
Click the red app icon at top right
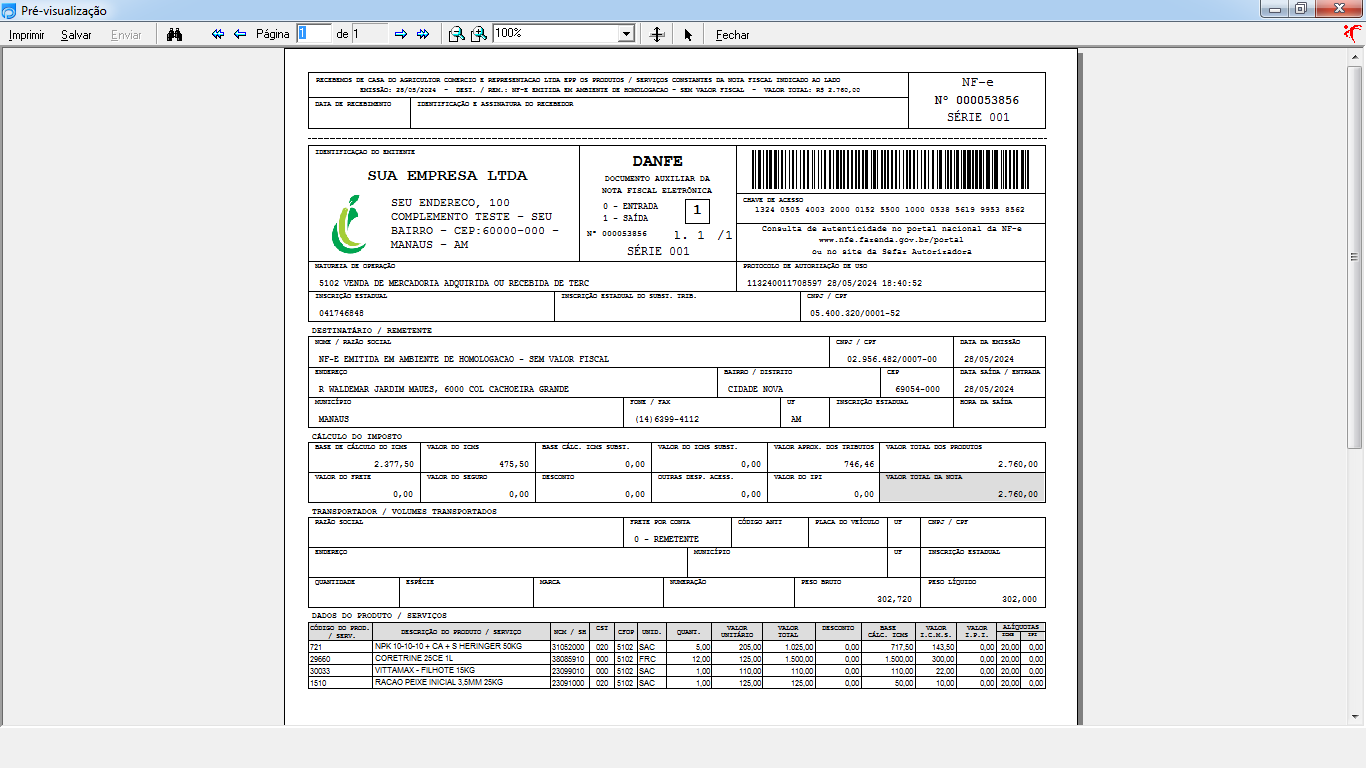tap(1353, 33)
